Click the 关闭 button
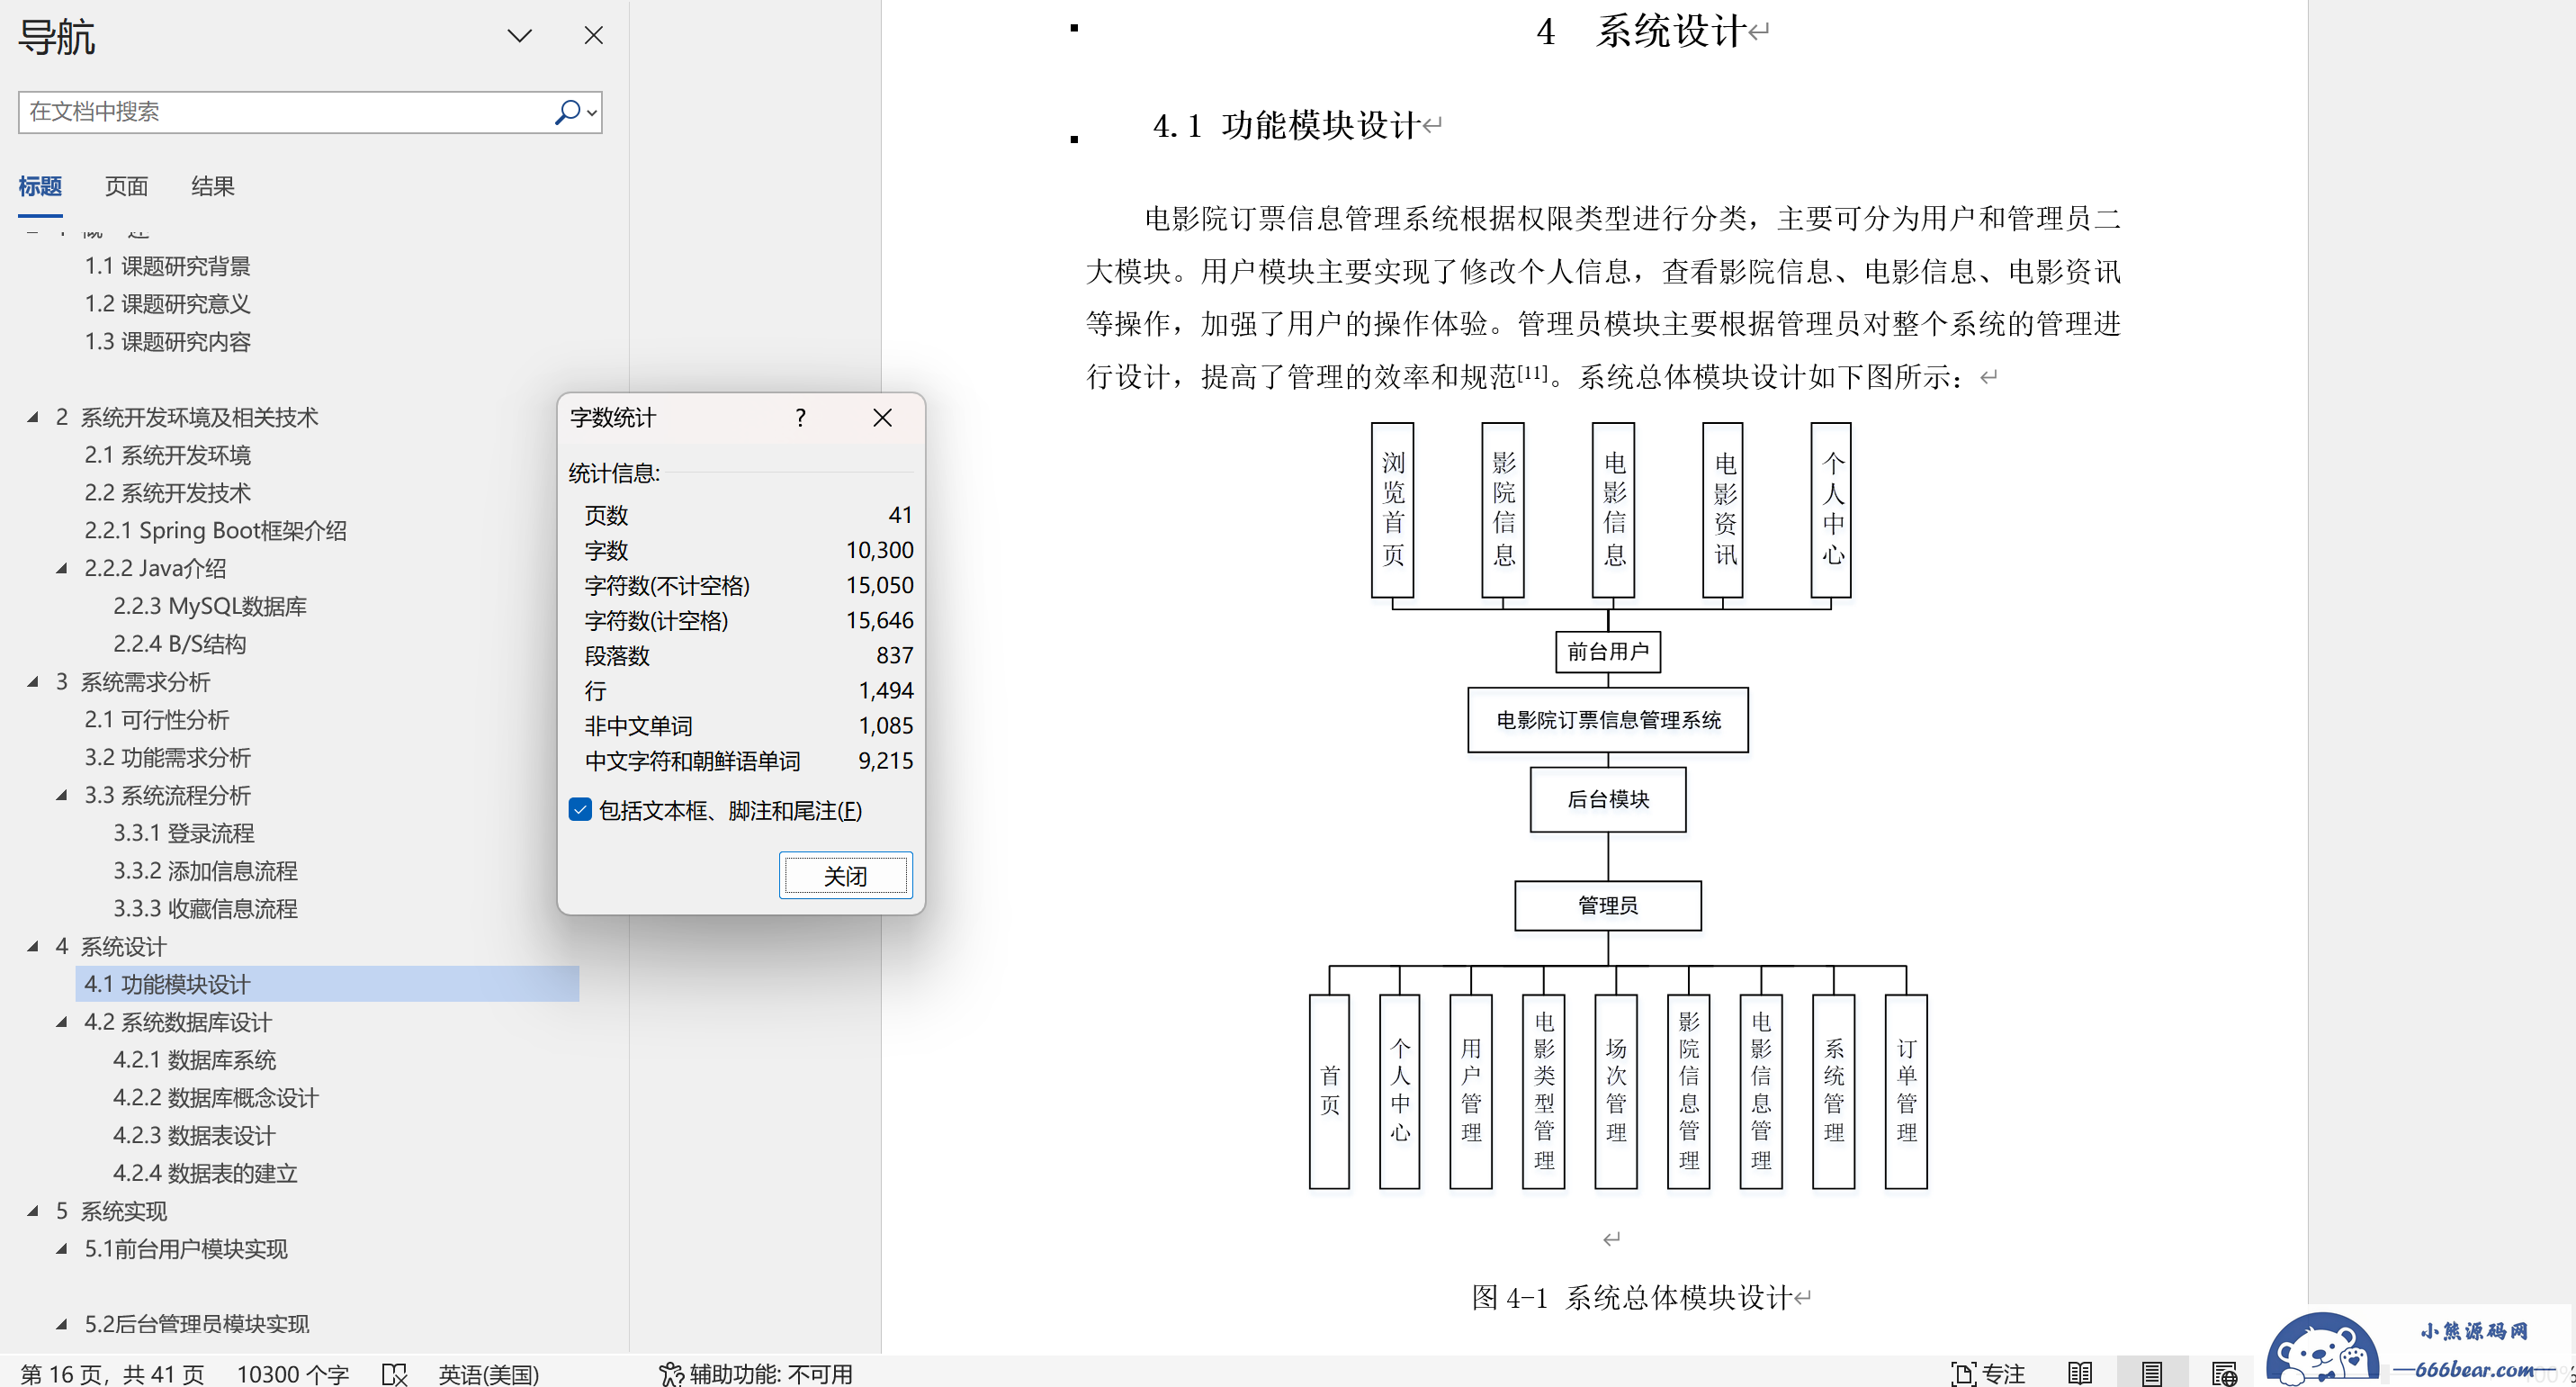The height and width of the screenshot is (1387, 2576). click(845, 876)
